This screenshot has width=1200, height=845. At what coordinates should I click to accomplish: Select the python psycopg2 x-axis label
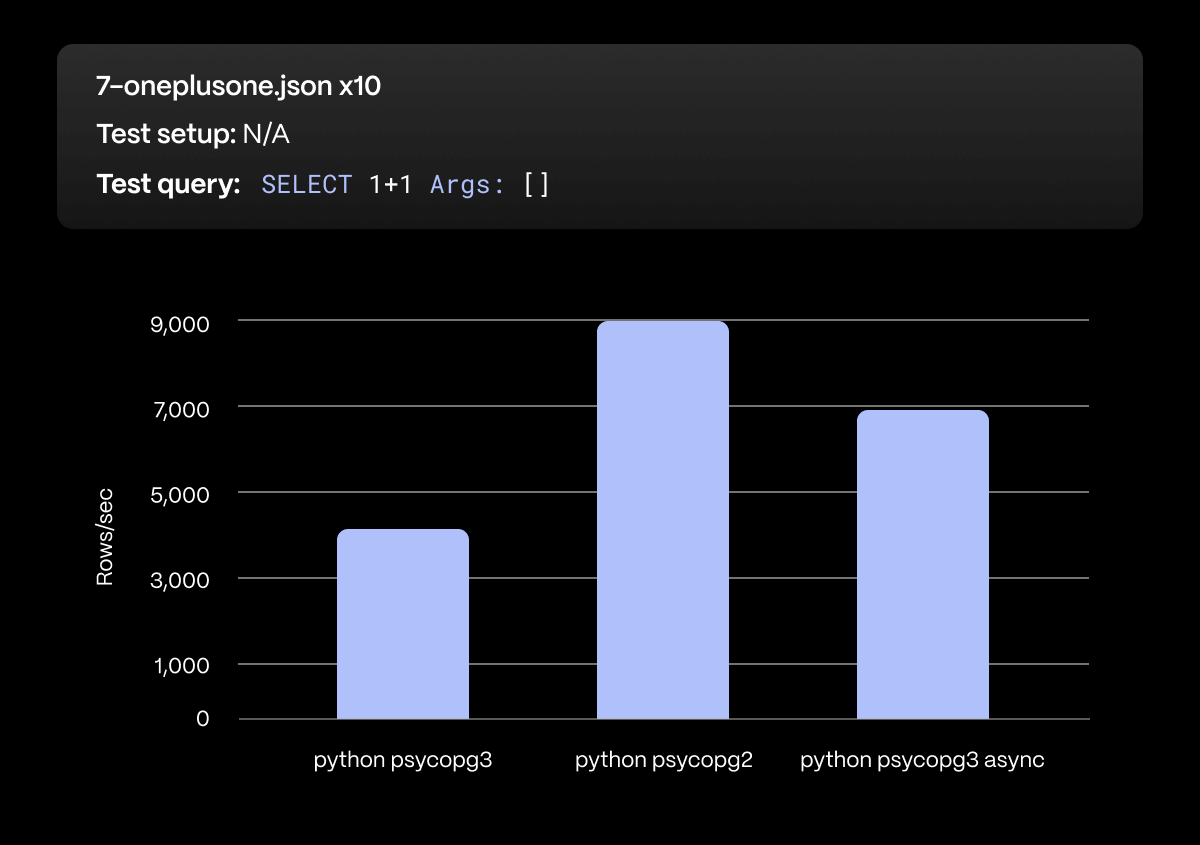click(663, 760)
